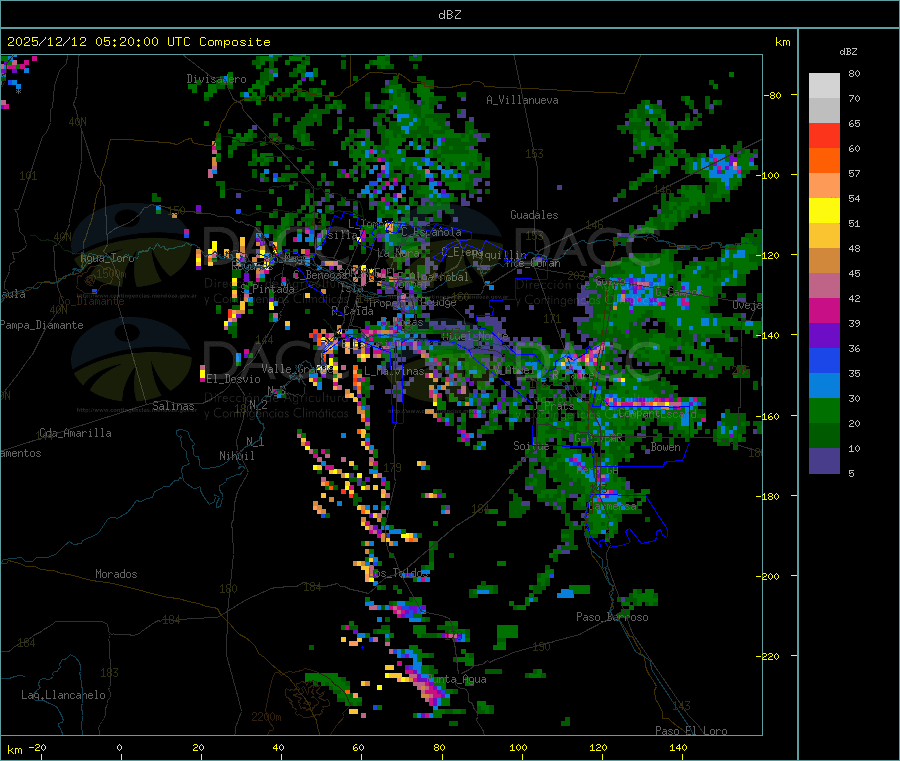Click the A_Villanueva map label
The image size is (900, 761).
[522, 100]
